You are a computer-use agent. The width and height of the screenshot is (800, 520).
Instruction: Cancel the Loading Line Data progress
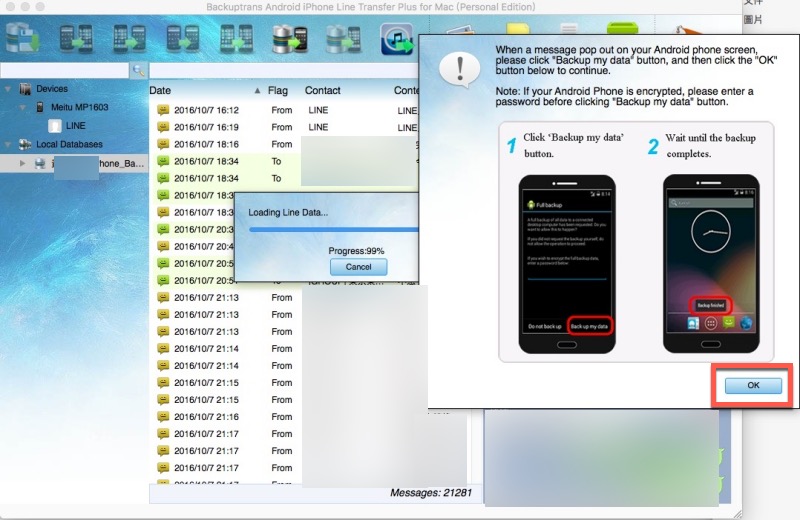(x=358, y=267)
